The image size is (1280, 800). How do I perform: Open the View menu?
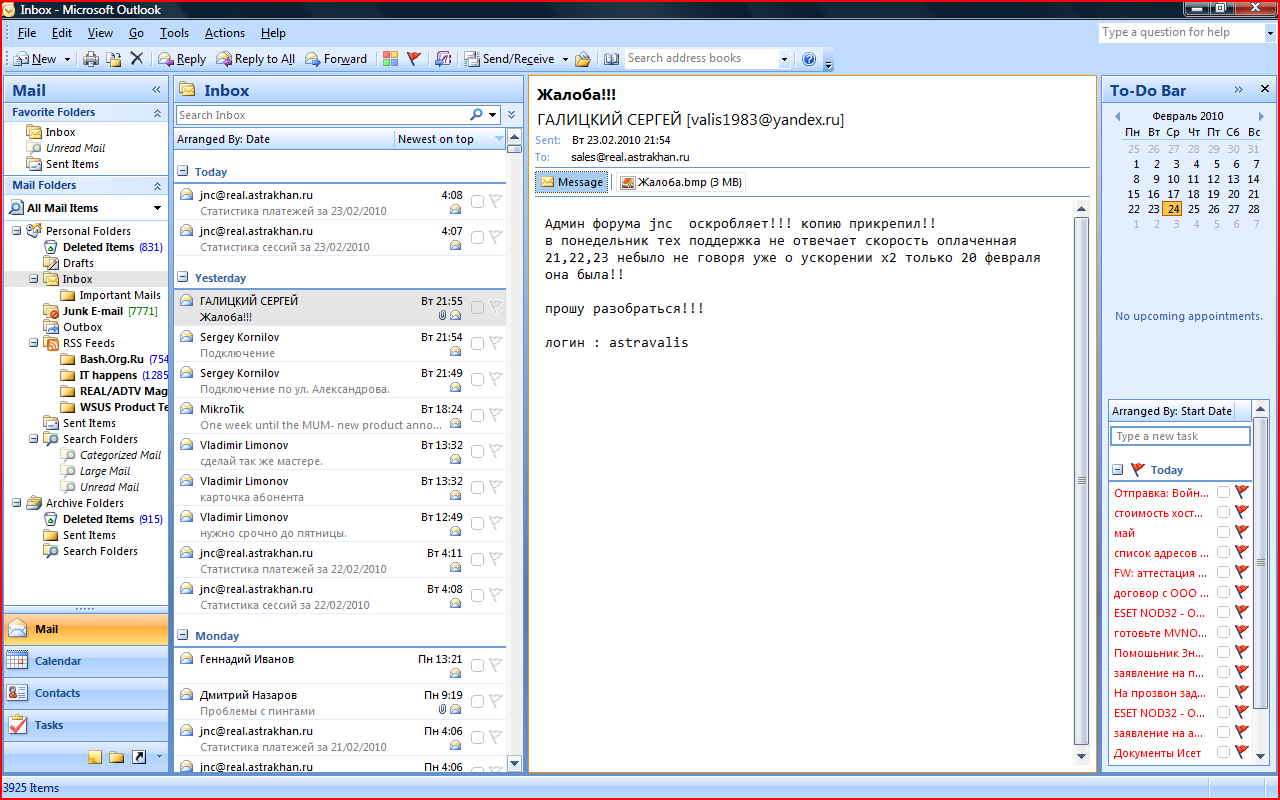100,33
